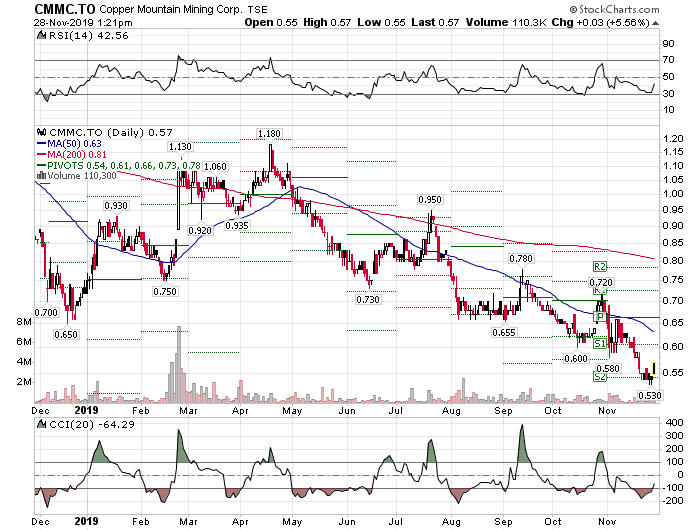Click the 0.650 low price label
Image resolution: width=700 pixels, height=530 pixels.
click(66, 334)
